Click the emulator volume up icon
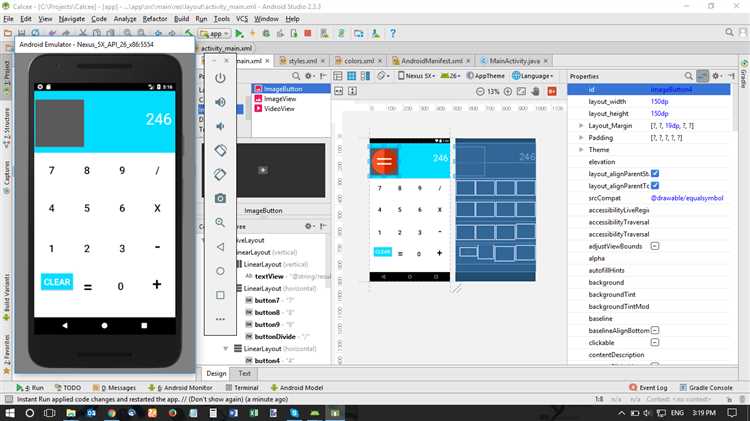The height and width of the screenshot is (421, 750). (x=220, y=102)
